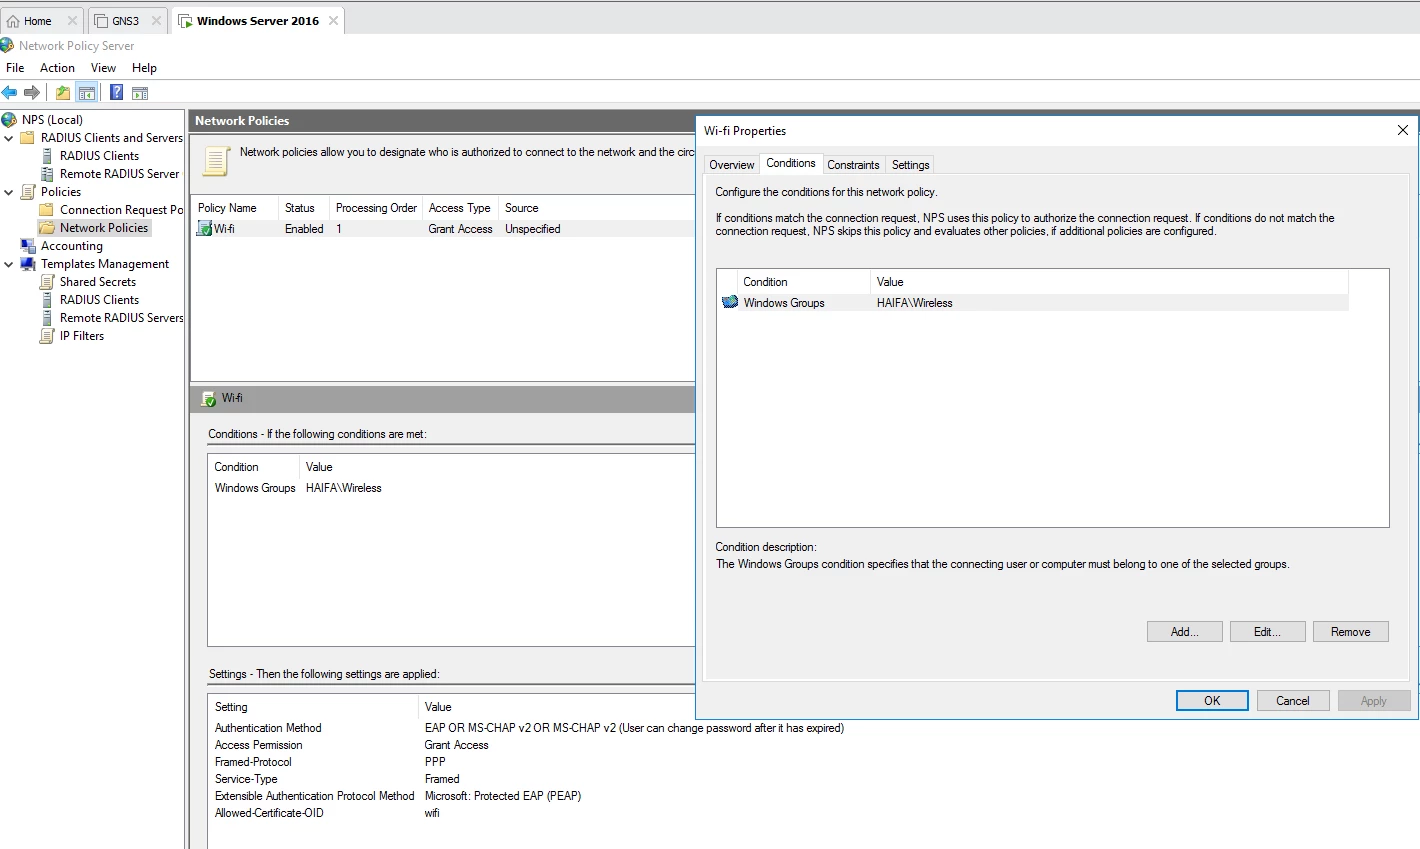The width and height of the screenshot is (1420, 849).
Task: Click the Wi-fi policy row icon
Action: click(x=205, y=229)
